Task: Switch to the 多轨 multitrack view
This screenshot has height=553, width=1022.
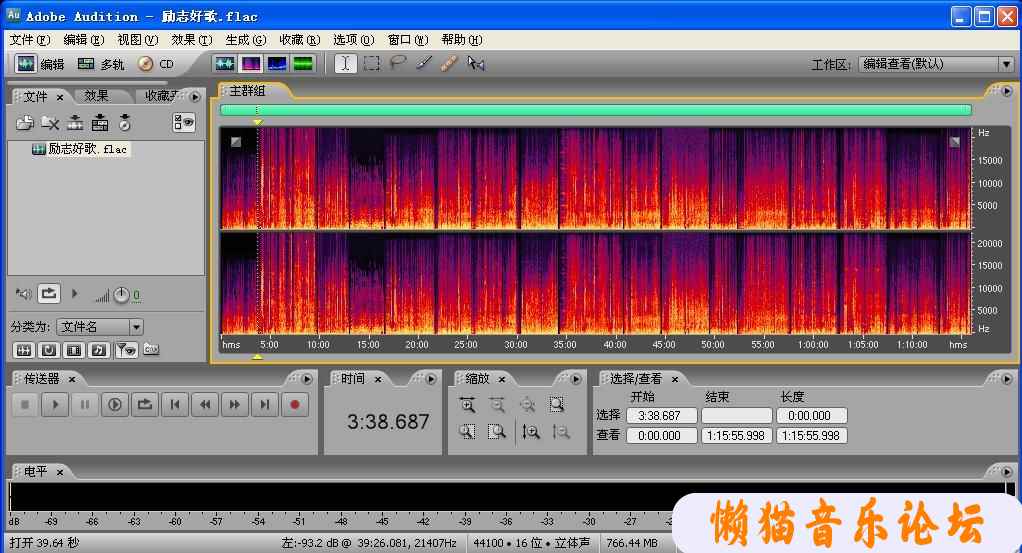Action: pyautogui.click(x=100, y=64)
